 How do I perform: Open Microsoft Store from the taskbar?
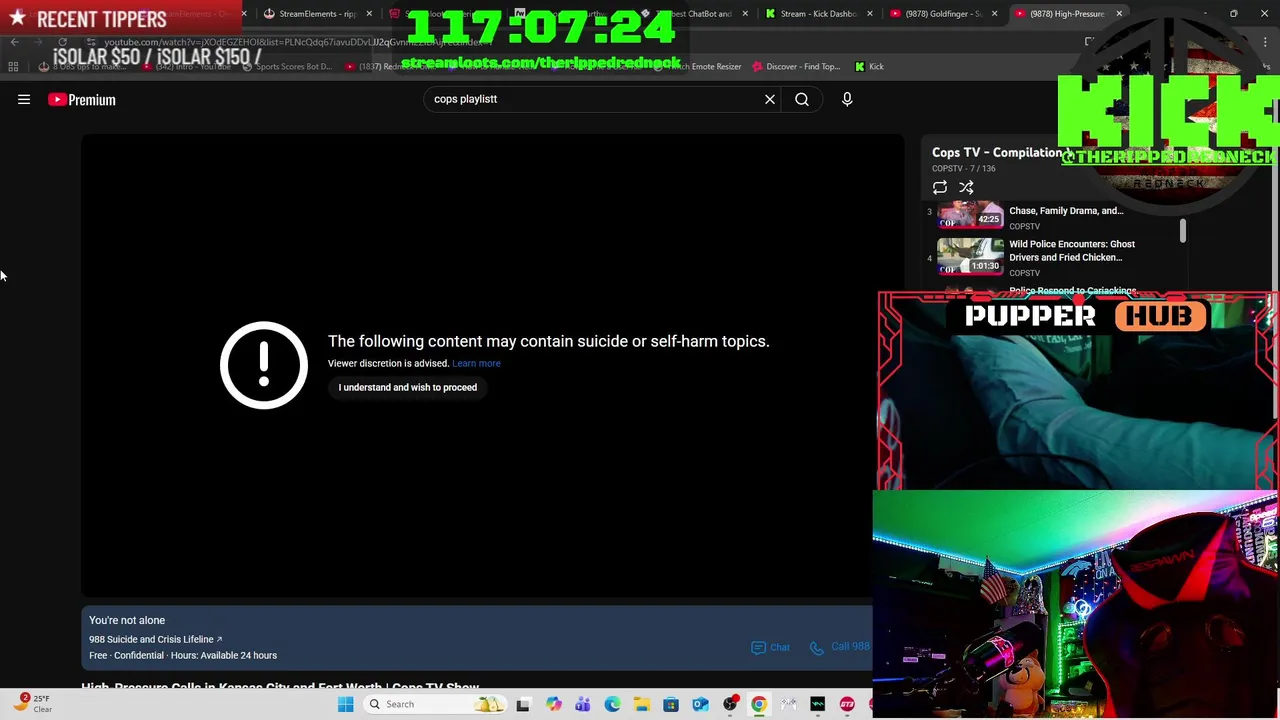point(671,704)
